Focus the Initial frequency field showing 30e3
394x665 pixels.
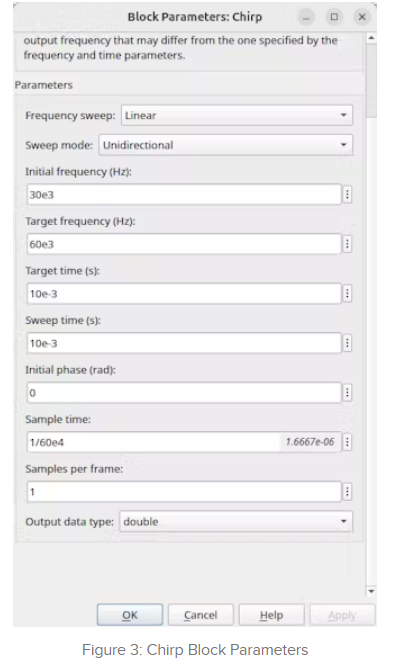[x=184, y=195]
